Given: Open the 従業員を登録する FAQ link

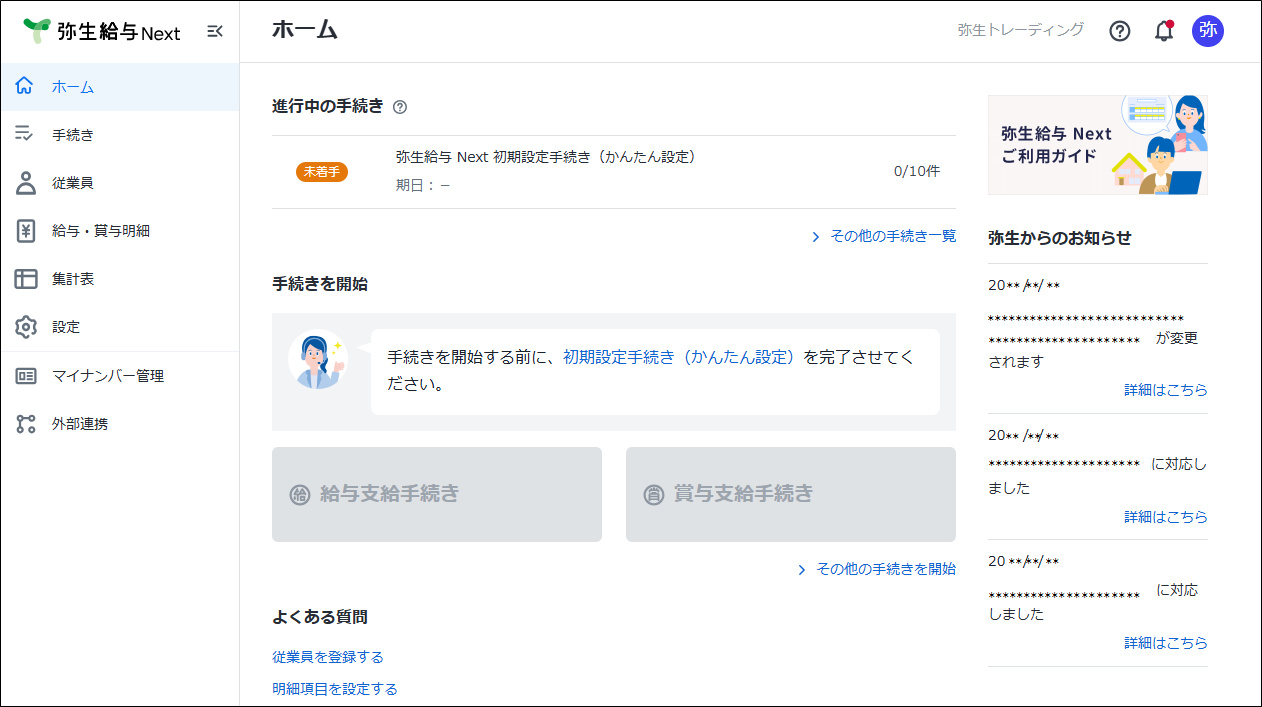Looking at the screenshot, I should [328, 657].
